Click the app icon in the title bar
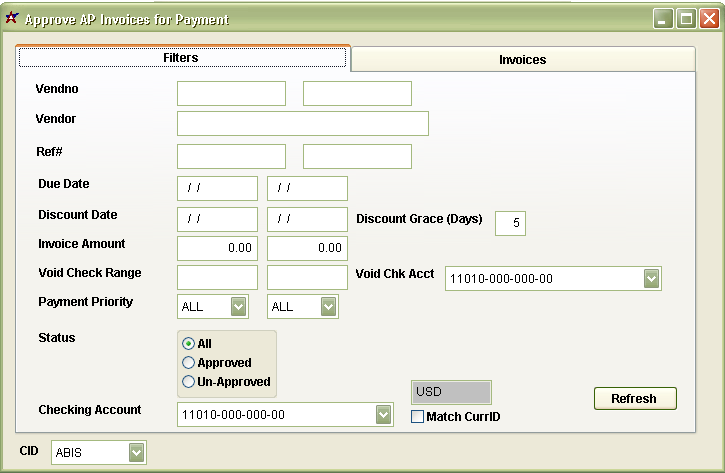 point(12,19)
